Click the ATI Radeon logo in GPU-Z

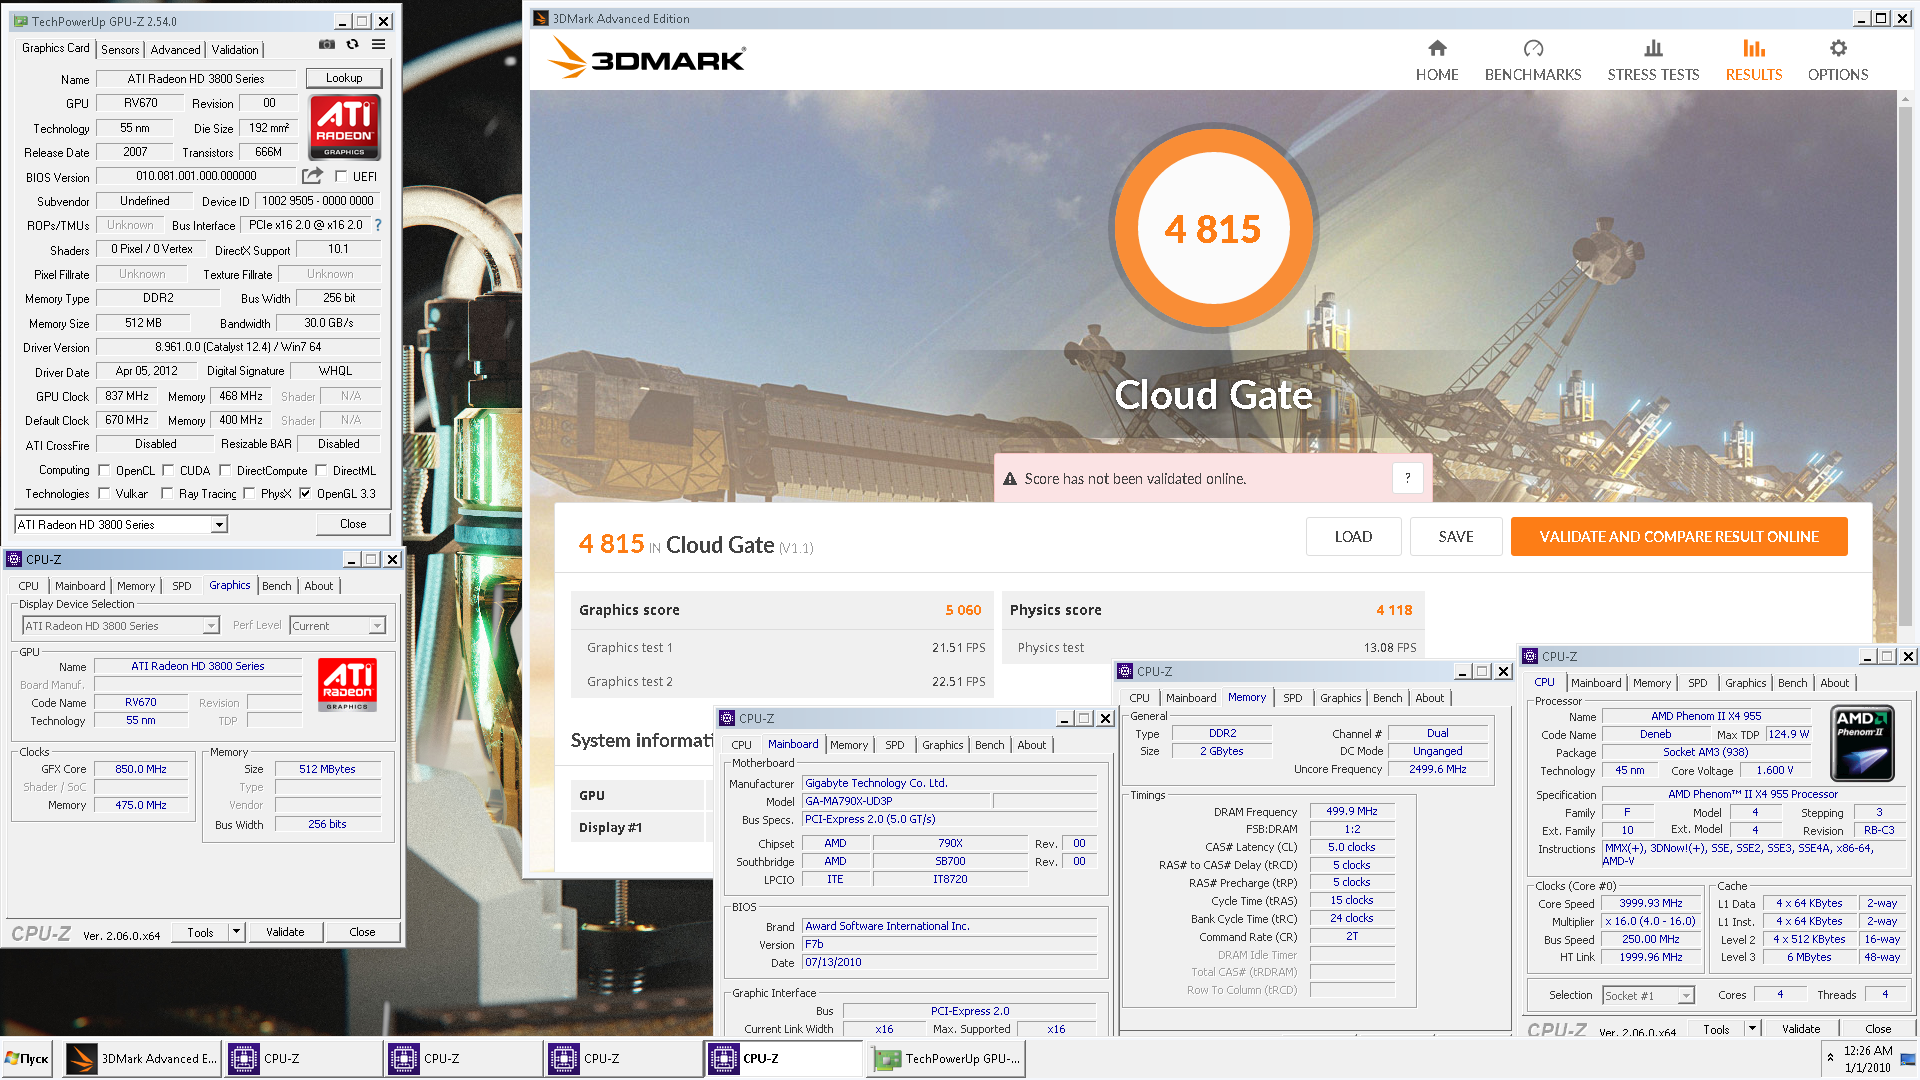[x=344, y=127]
